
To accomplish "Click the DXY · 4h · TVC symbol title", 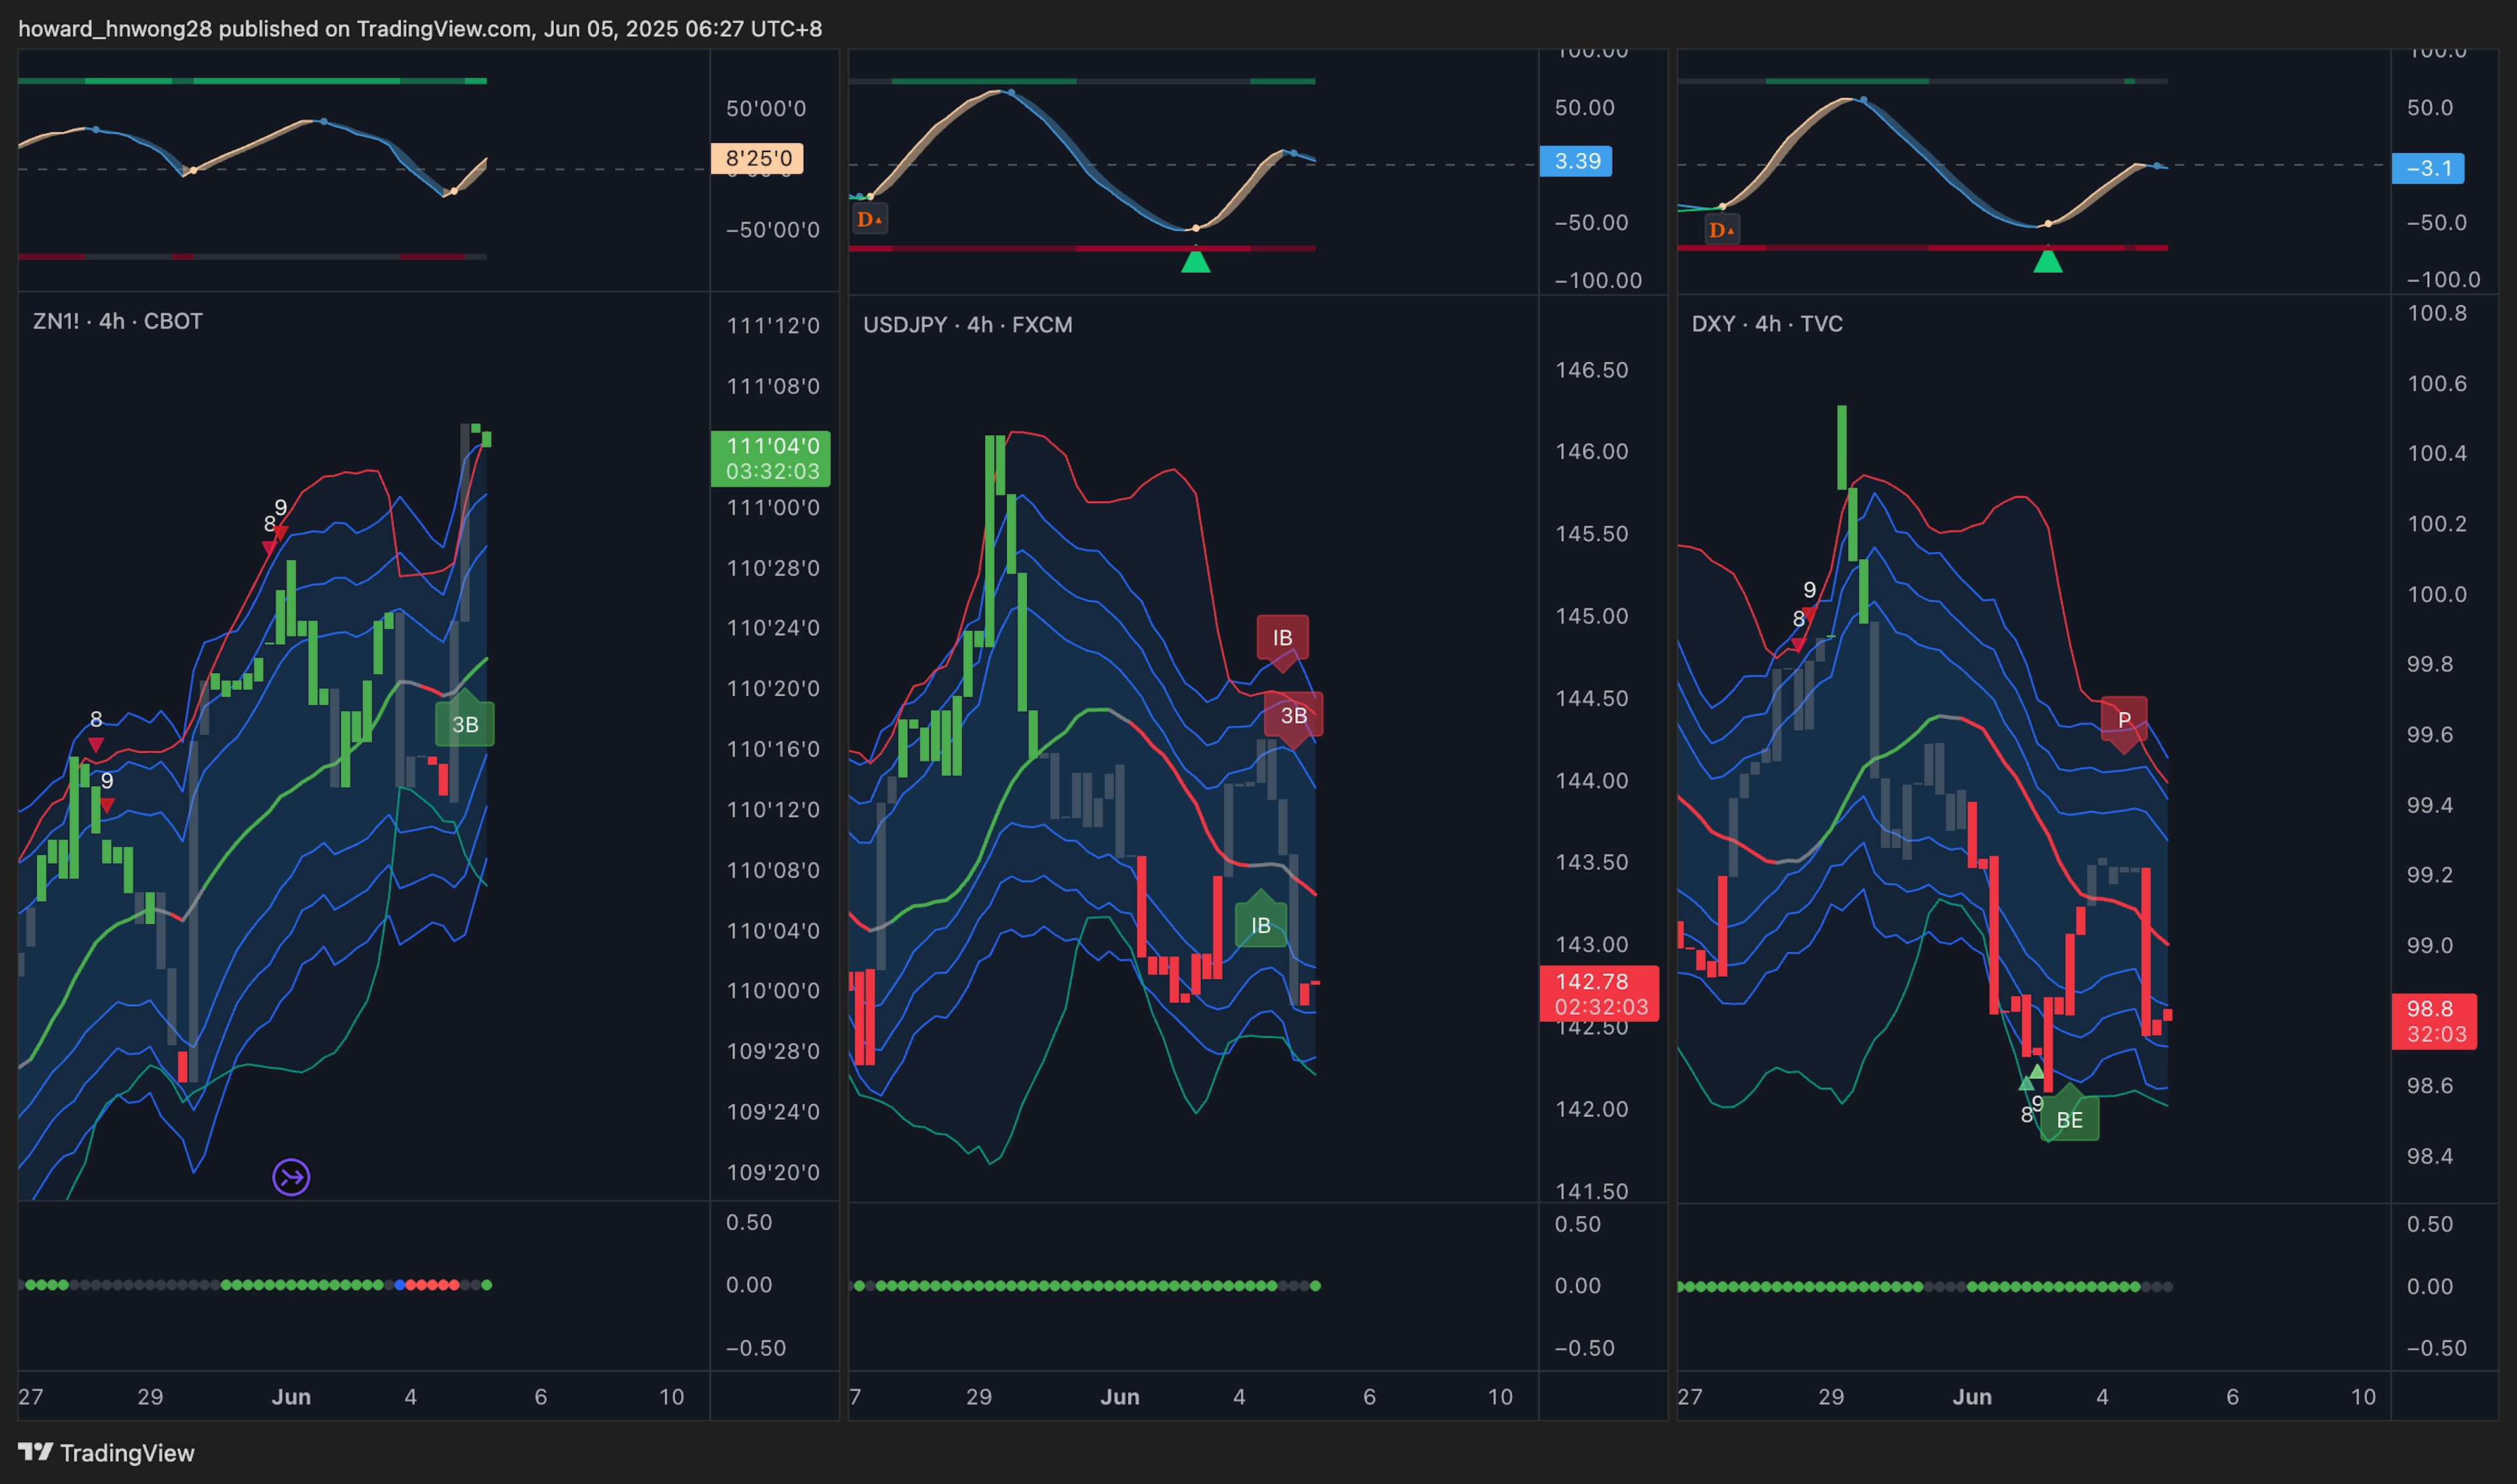I will (1767, 323).
